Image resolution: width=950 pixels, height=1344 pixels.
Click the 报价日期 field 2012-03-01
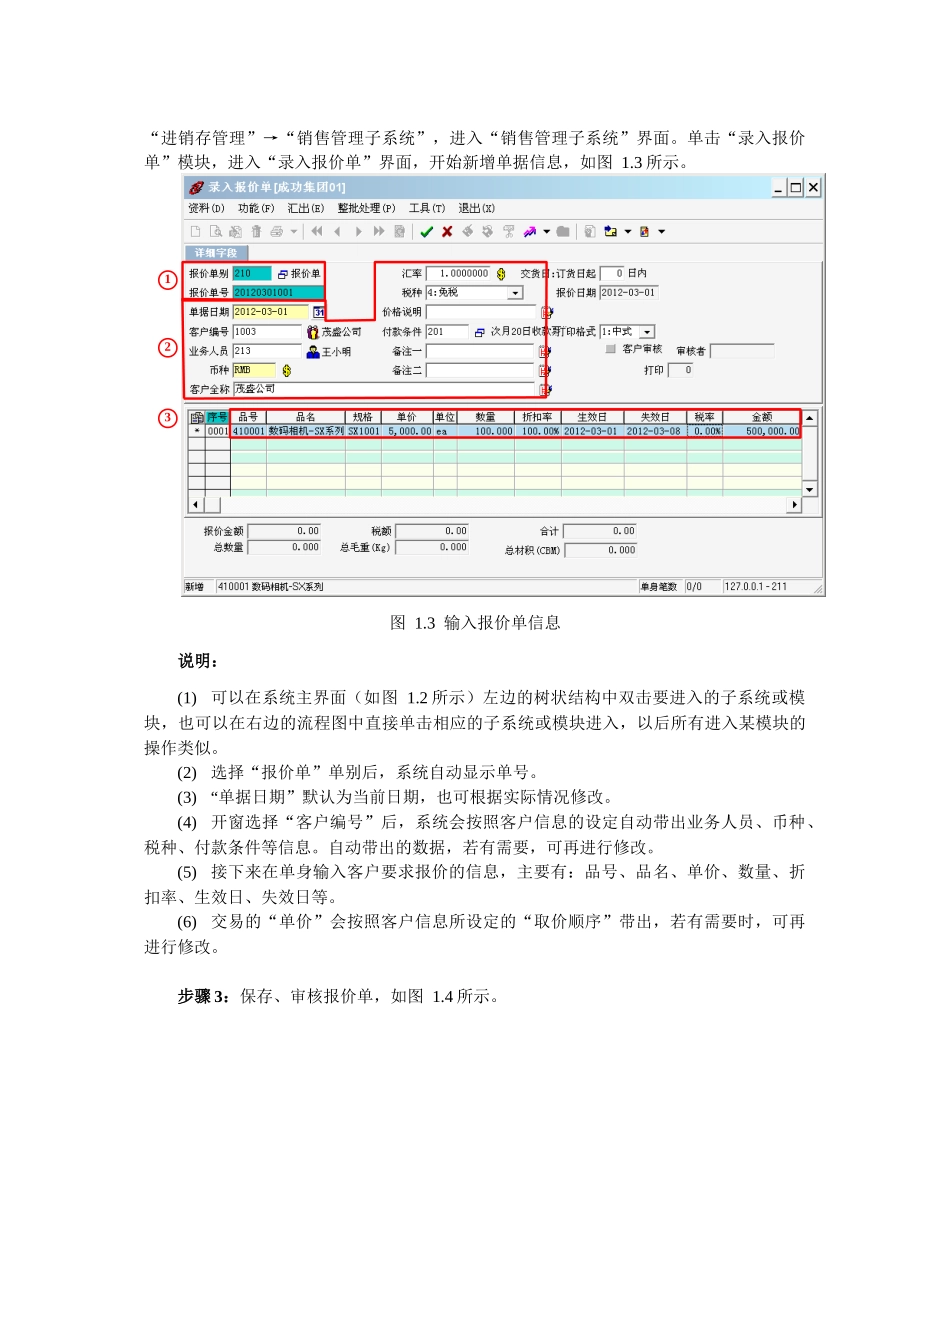[629, 293]
